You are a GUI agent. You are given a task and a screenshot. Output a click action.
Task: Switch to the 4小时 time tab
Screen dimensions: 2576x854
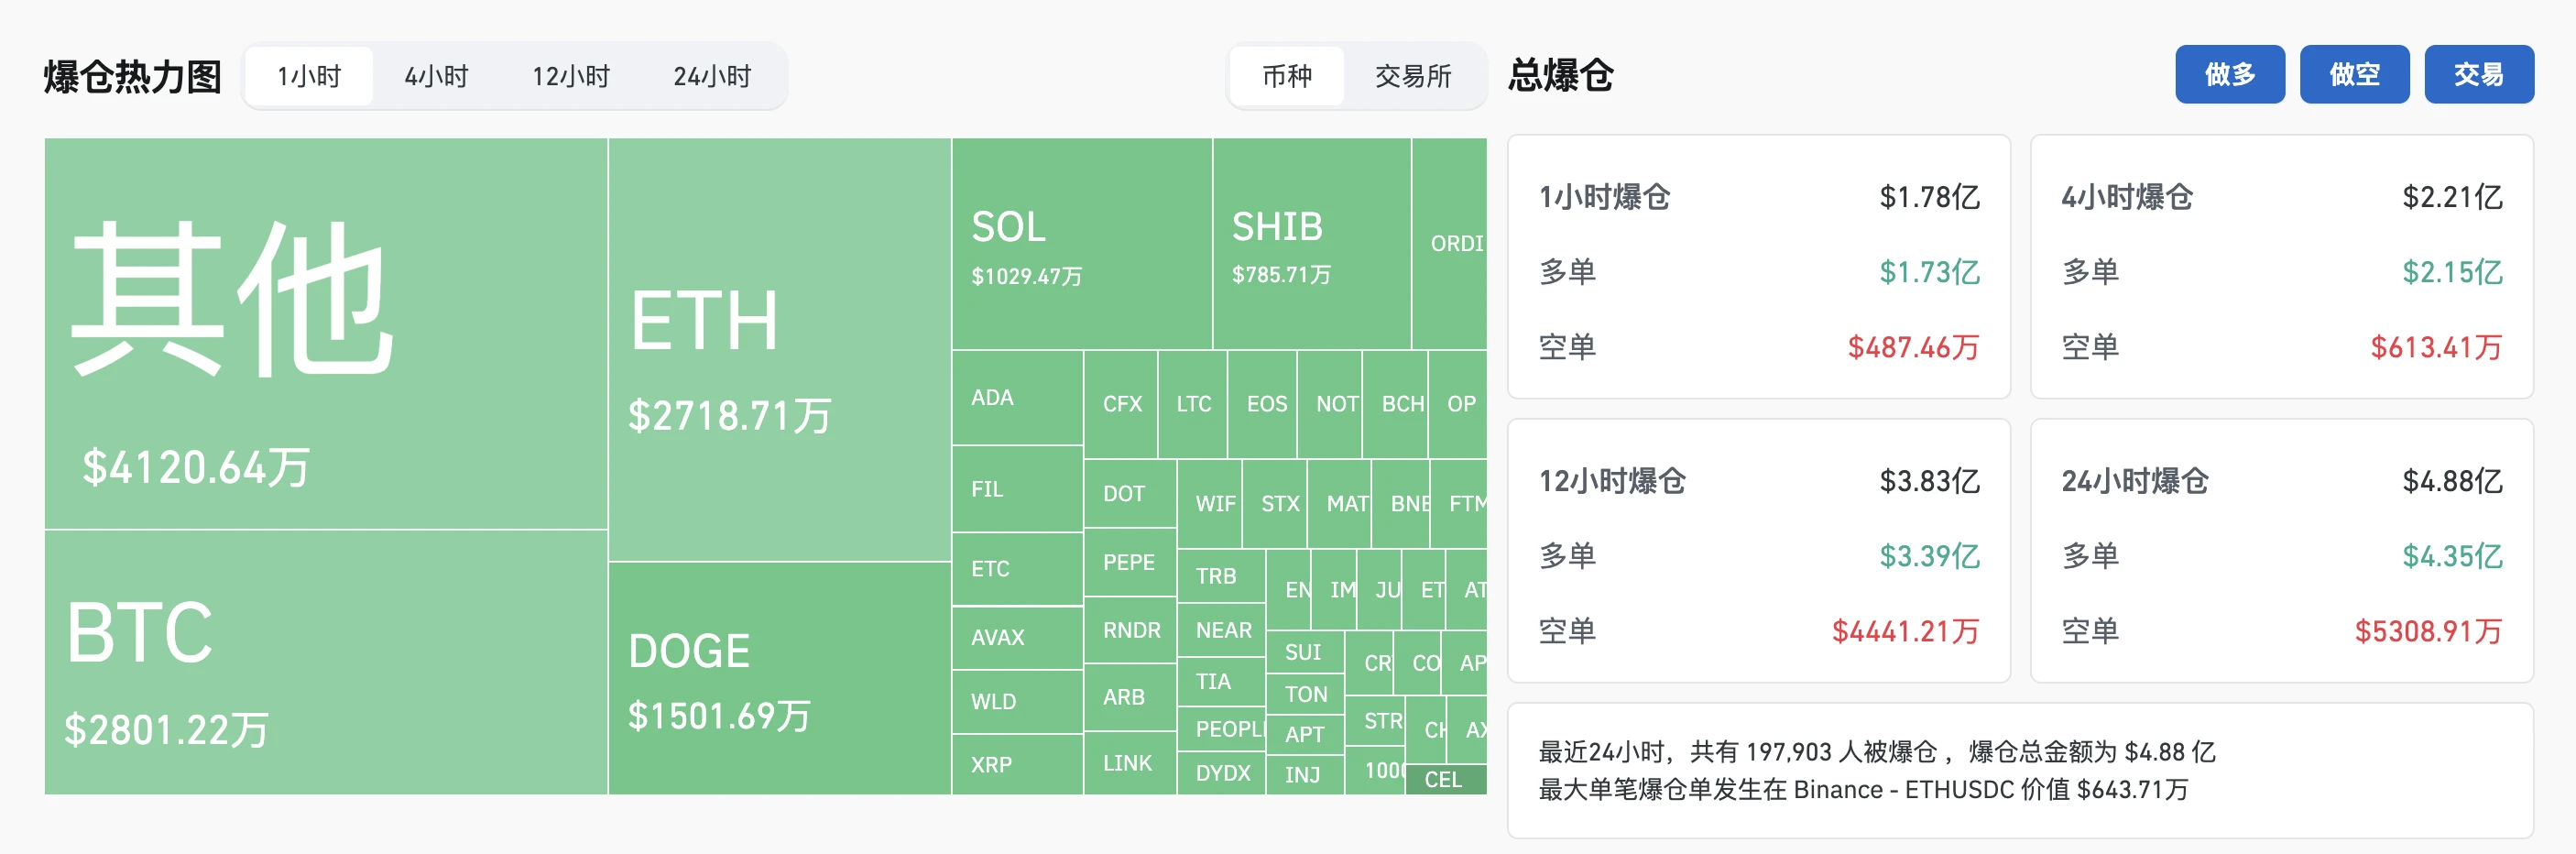point(434,75)
